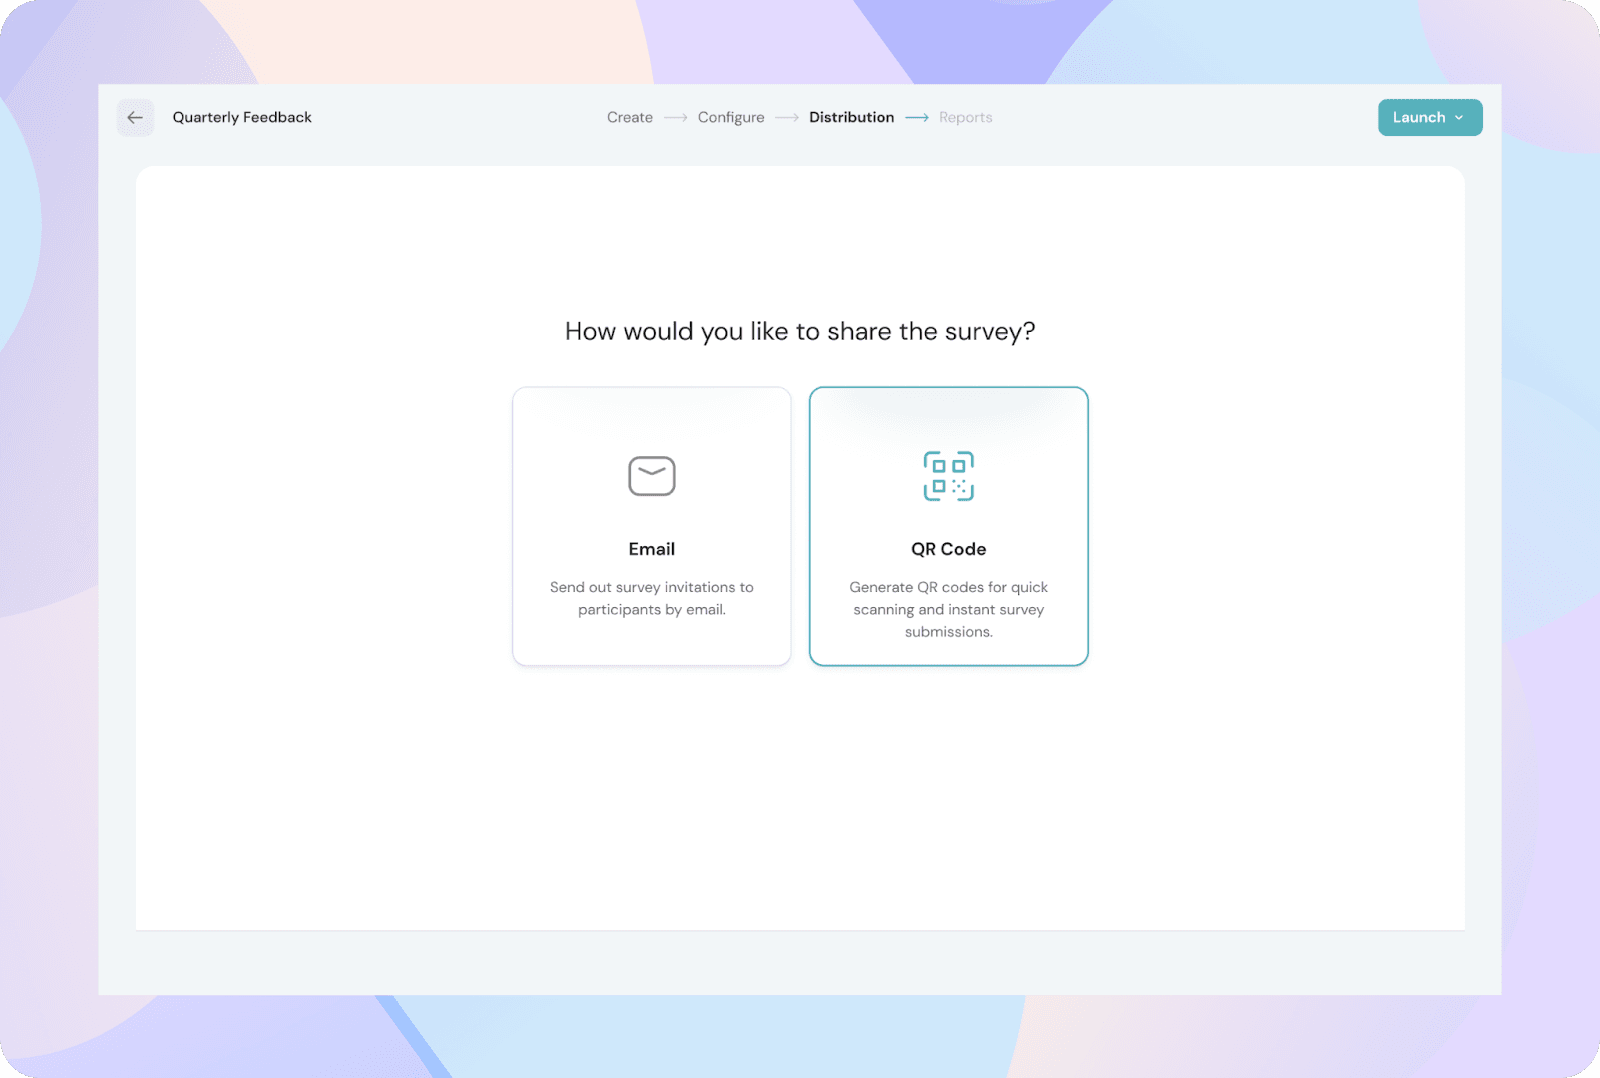
Task: Click the email envelope icon
Action: pos(652,476)
